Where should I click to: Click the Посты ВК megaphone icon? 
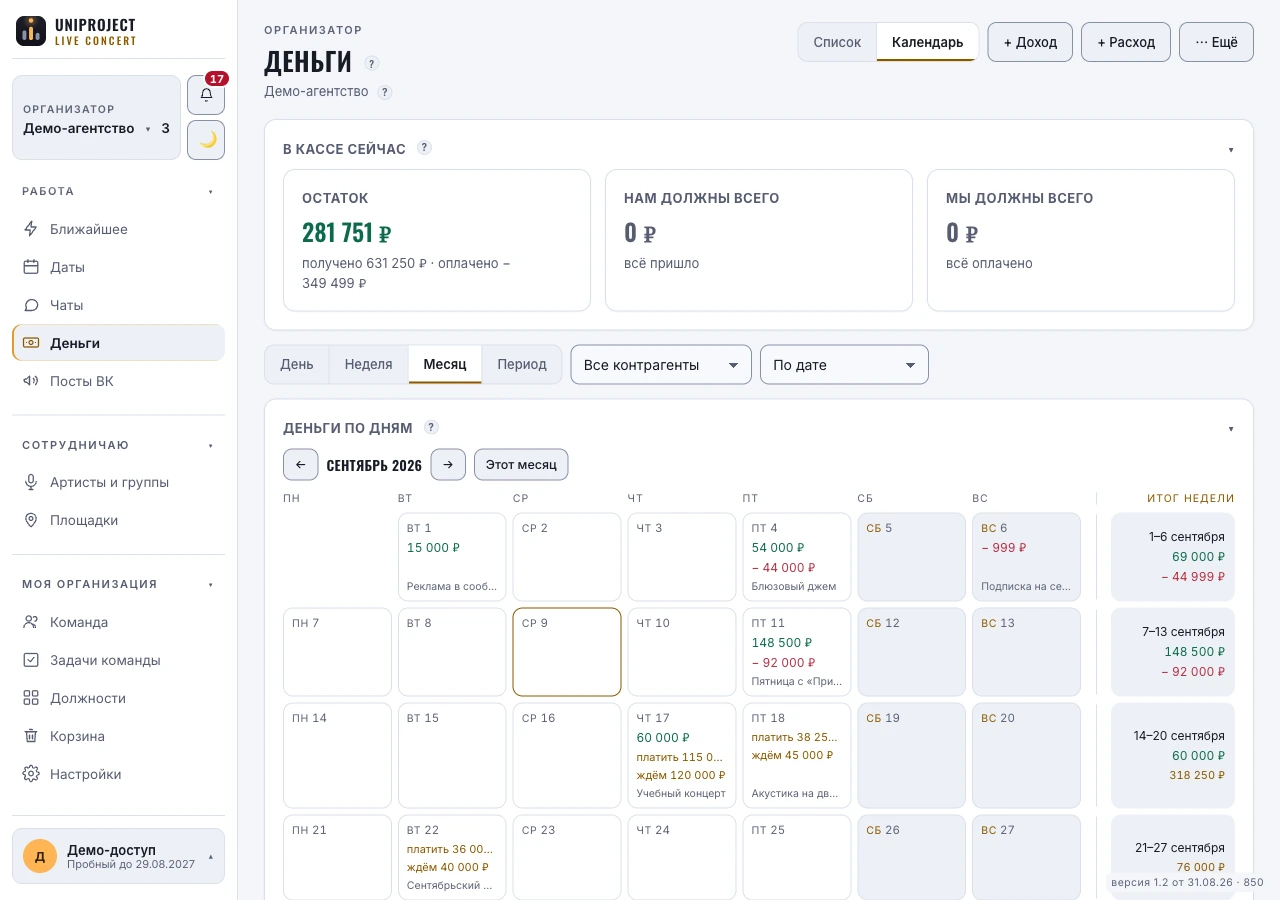coord(31,381)
